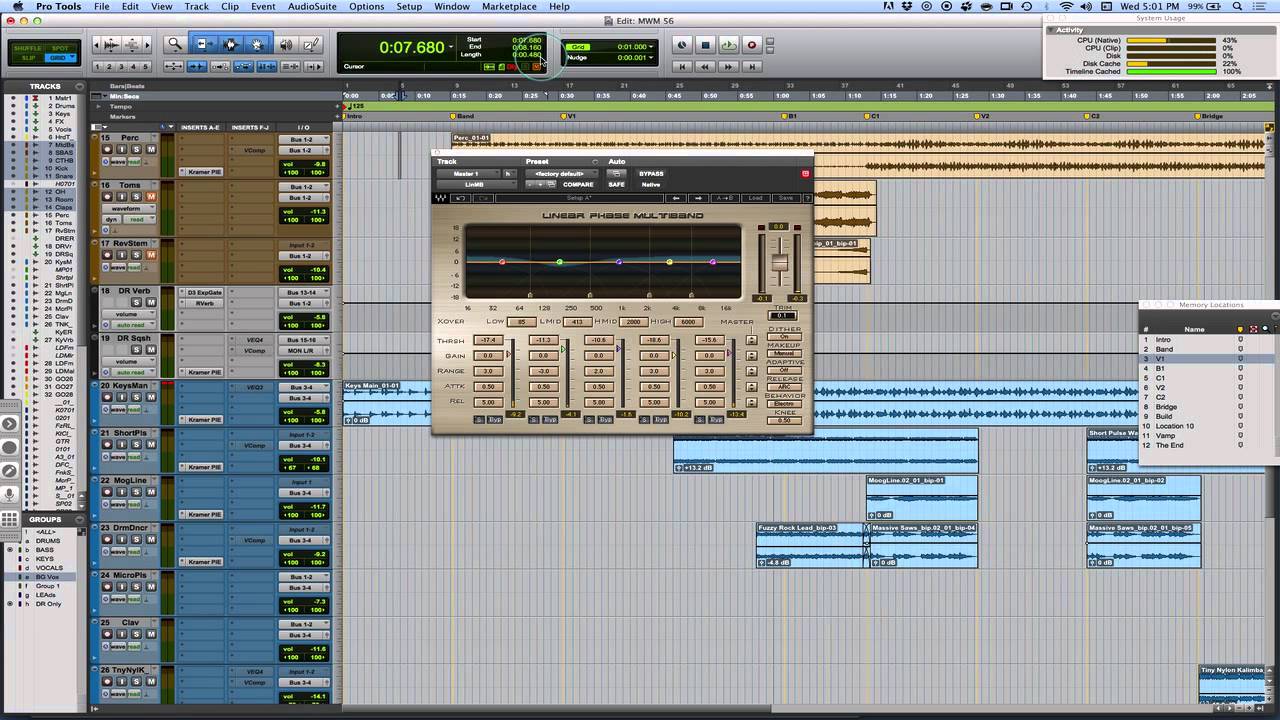Click the fifth band's Byp button
Viewport: 1280px width, 720px height.
pos(715,419)
